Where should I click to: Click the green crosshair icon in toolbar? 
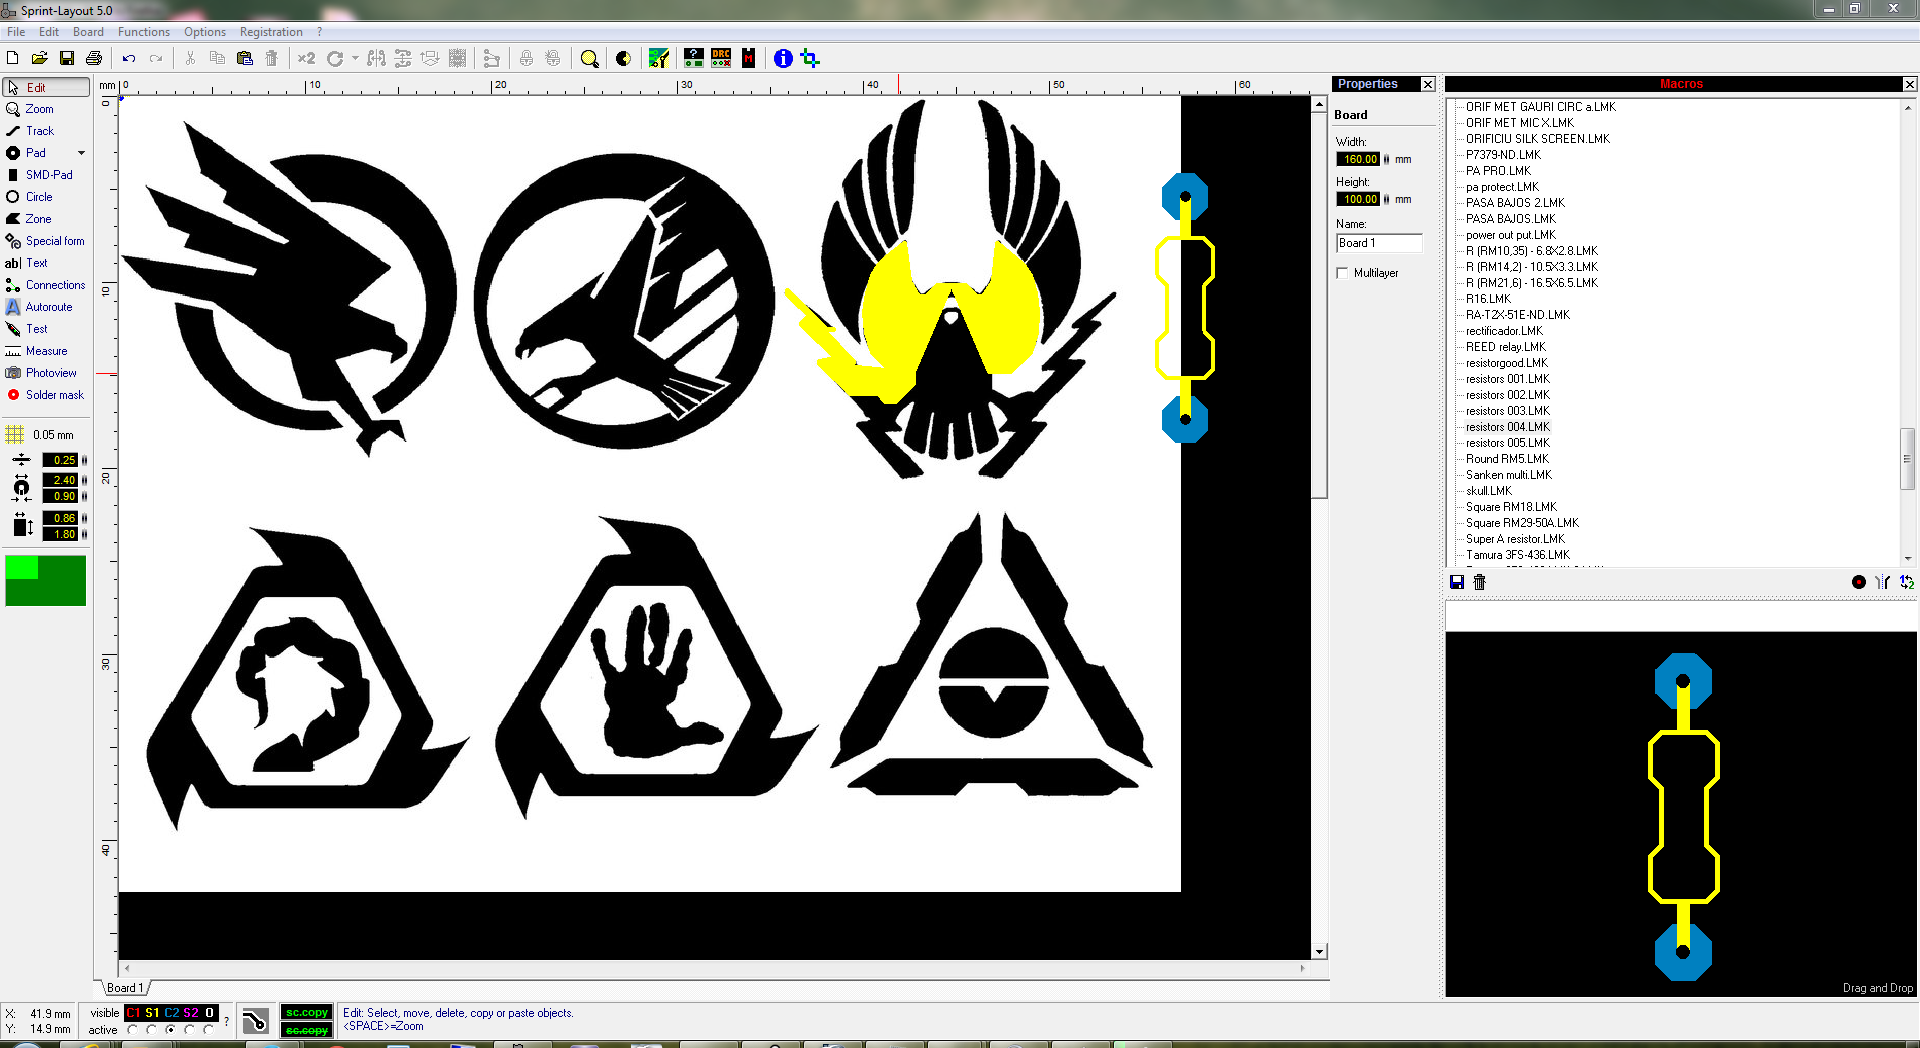(x=810, y=58)
